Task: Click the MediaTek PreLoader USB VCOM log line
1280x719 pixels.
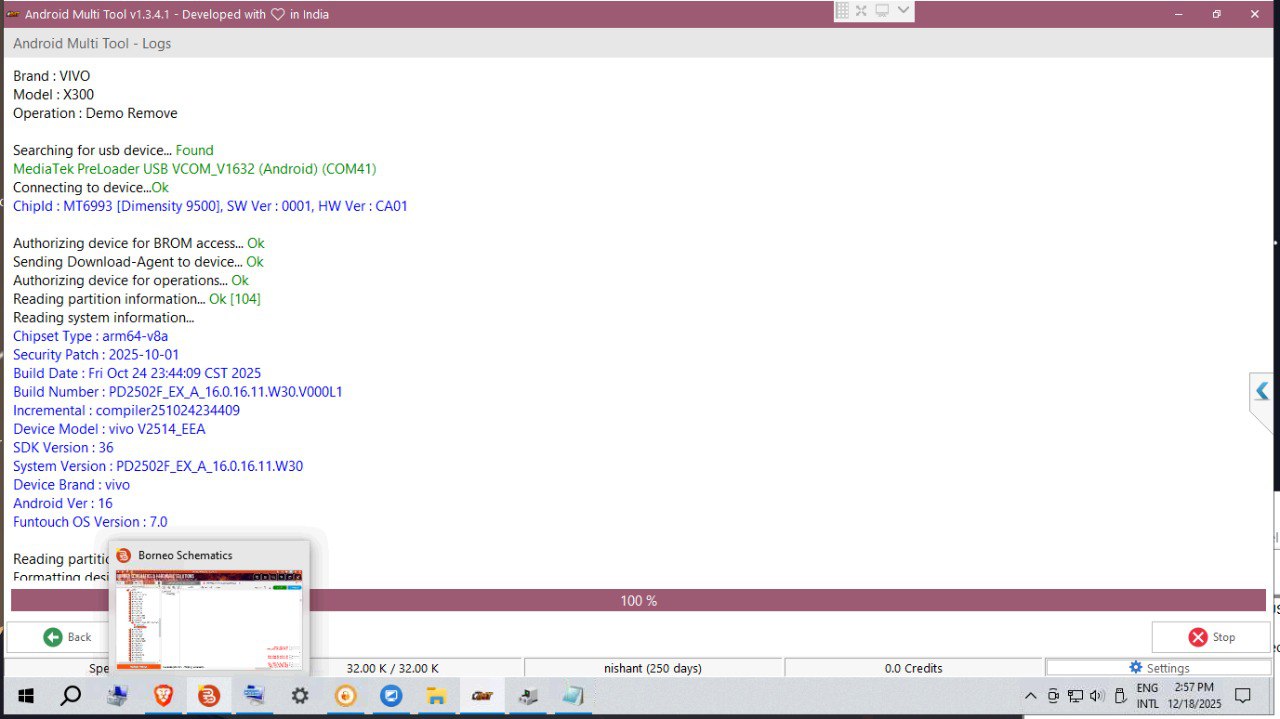Action: (x=195, y=169)
